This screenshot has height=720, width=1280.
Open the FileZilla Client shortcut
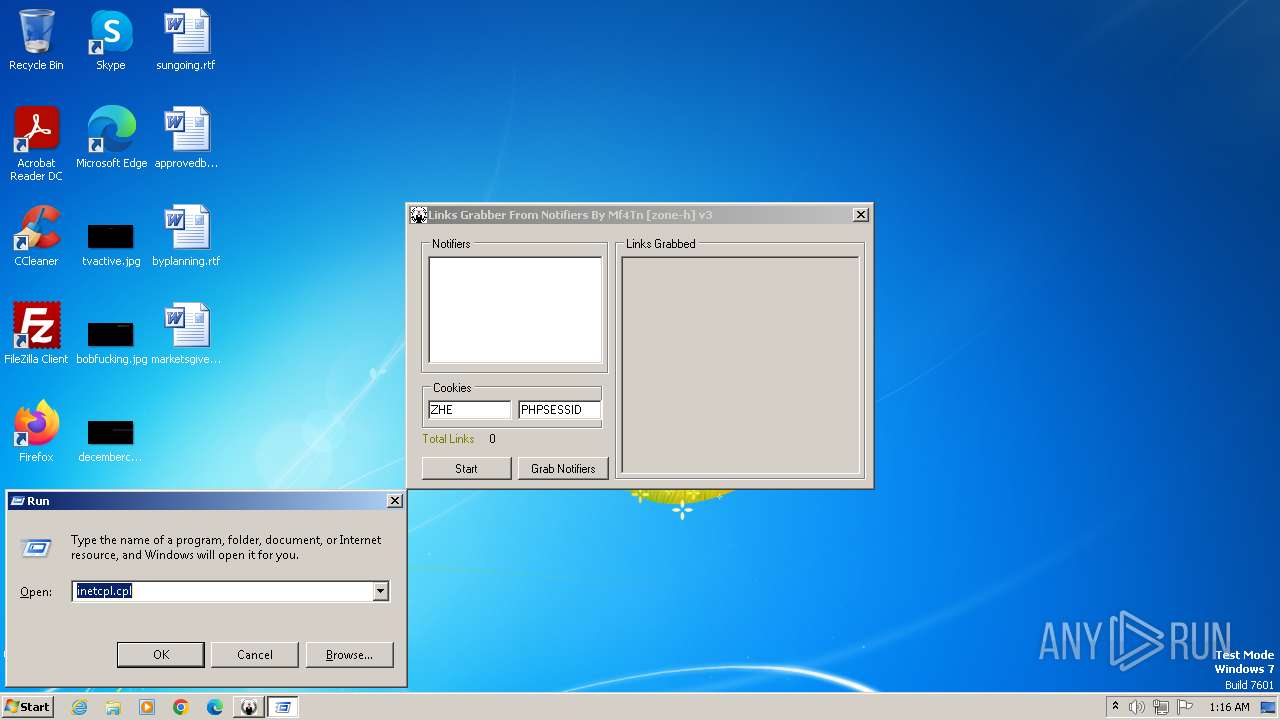tap(36, 334)
